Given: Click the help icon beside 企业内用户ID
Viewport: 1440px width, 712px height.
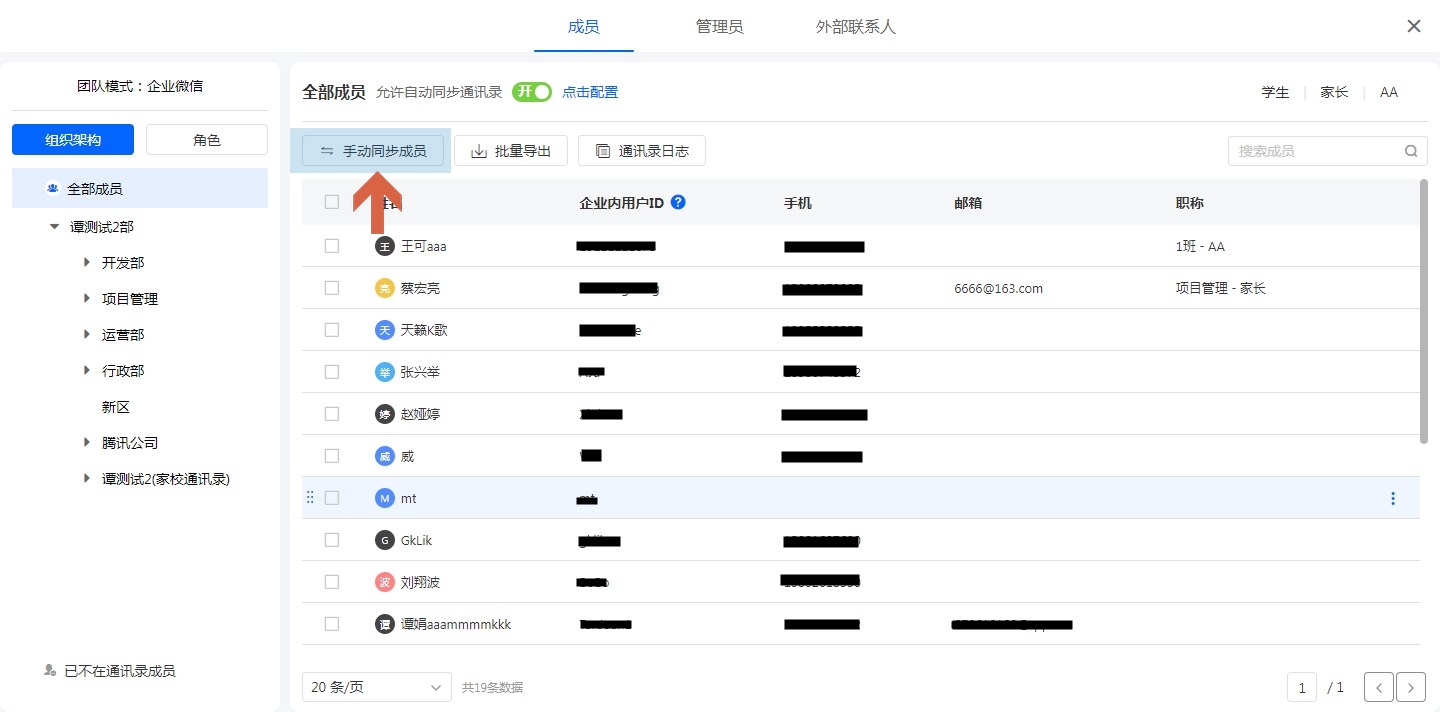Looking at the screenshot, I should coord(678,202).
